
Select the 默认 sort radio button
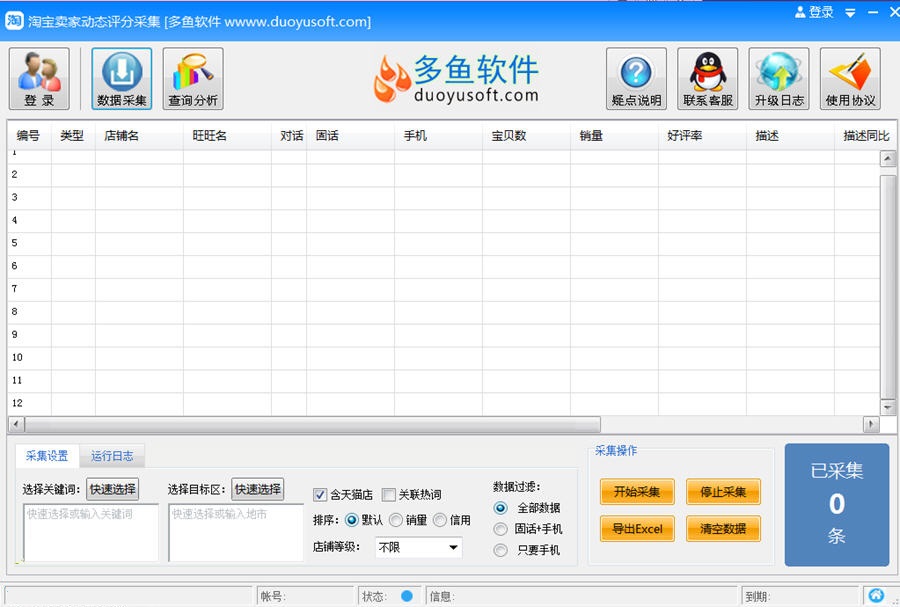tap(352, 520)
